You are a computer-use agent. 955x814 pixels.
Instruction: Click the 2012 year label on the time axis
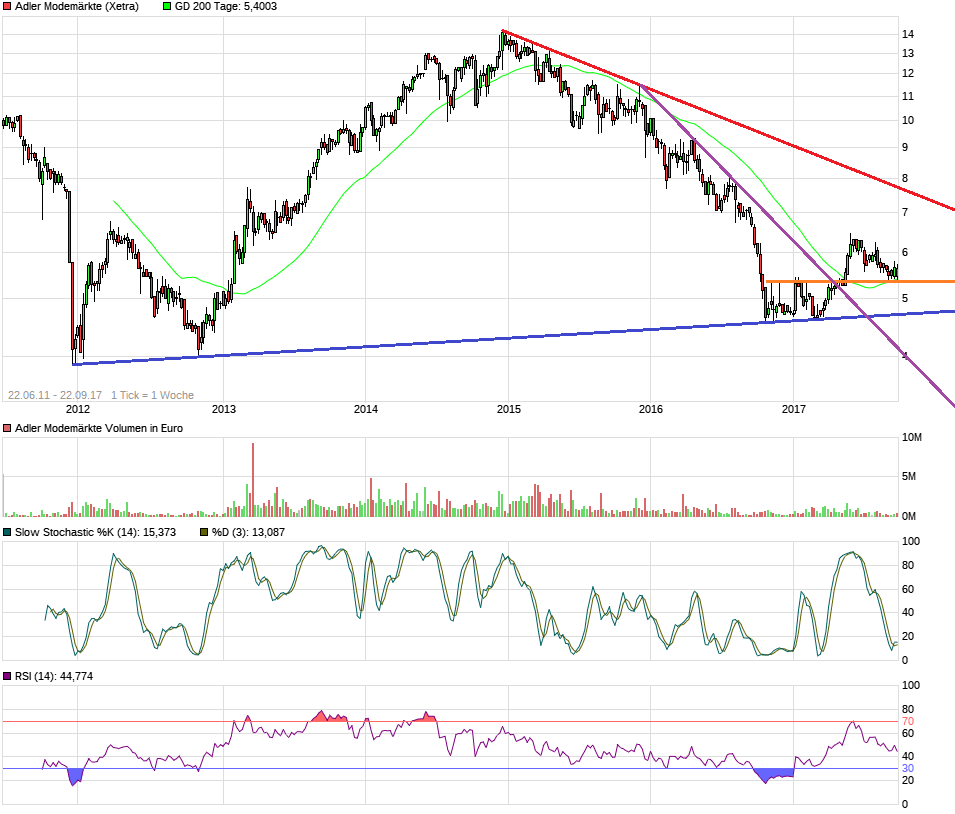click(x=78, y=408)
